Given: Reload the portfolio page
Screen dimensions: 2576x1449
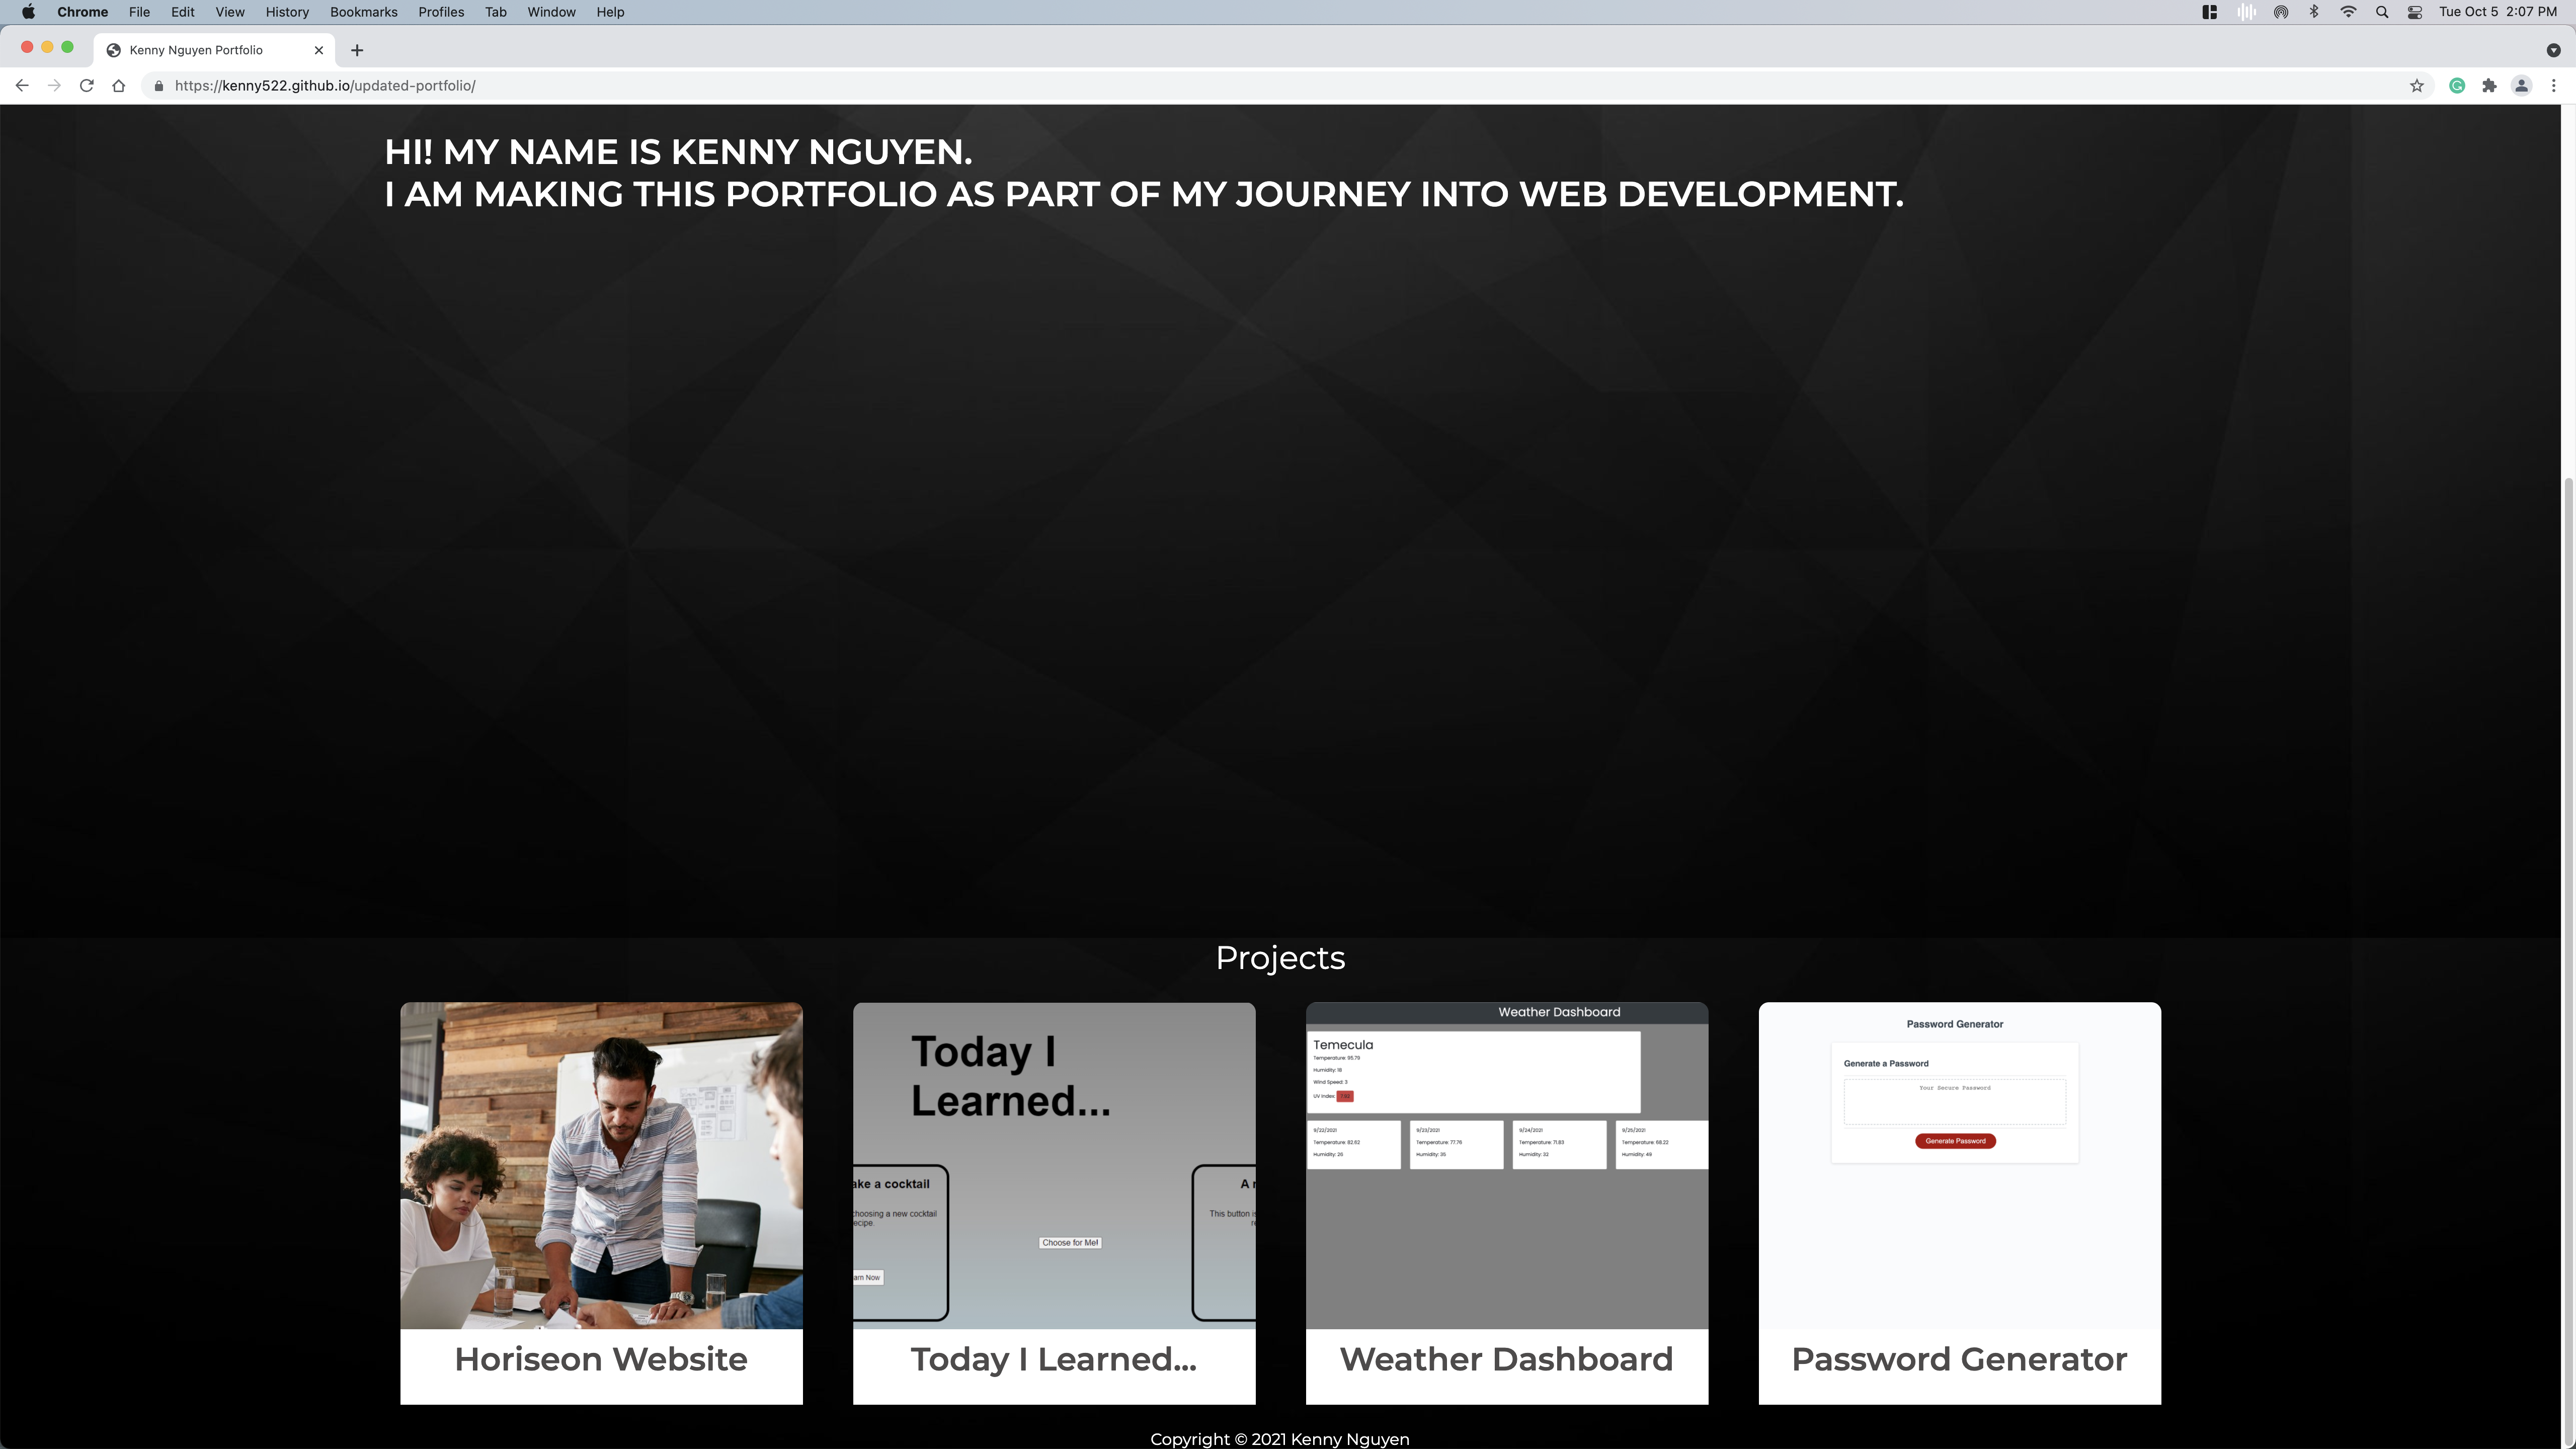Looking at the screenshot, I should (87, 86).
